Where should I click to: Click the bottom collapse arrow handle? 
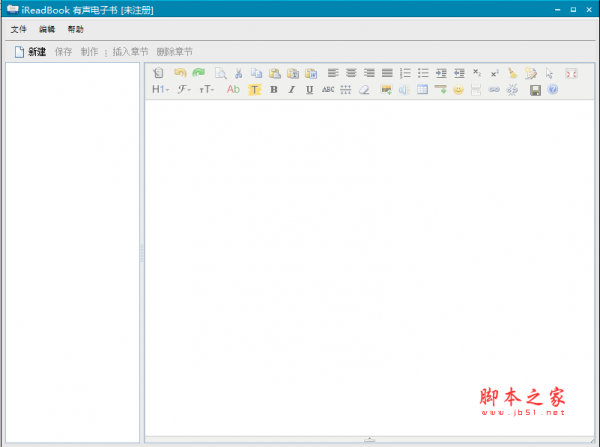(369, 439)
